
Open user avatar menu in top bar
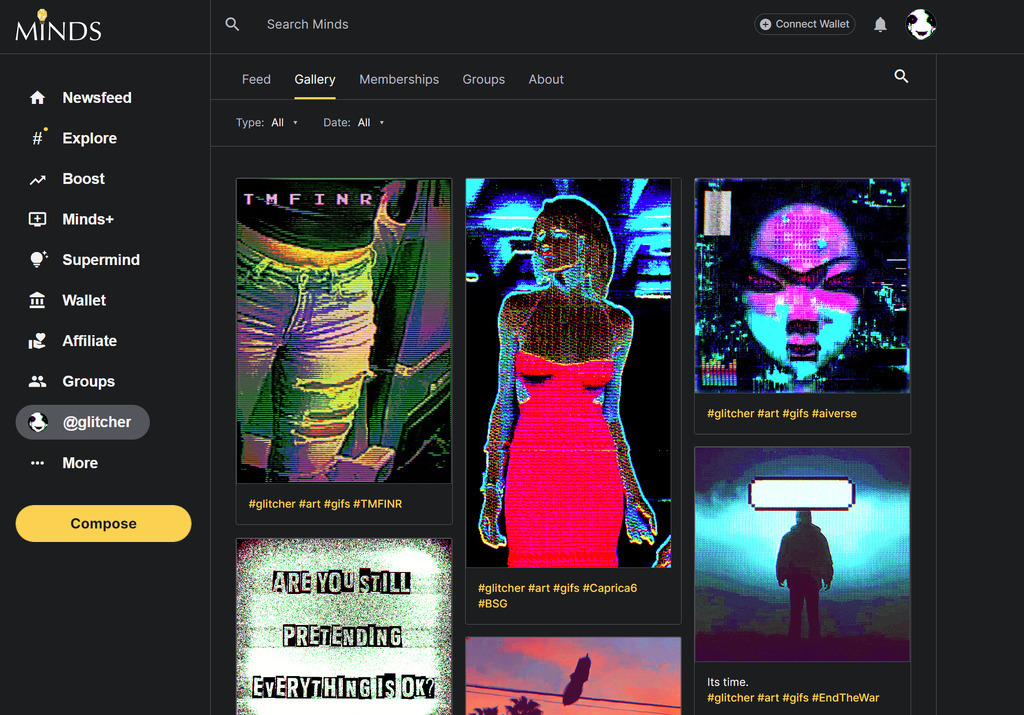[920, 25]
